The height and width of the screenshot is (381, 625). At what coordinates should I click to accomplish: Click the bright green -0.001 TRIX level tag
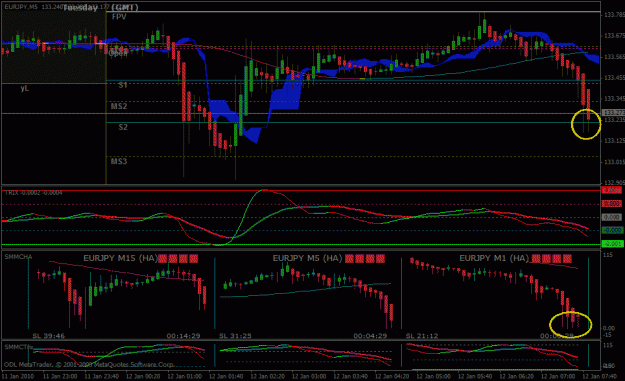(x=612, y=244)
